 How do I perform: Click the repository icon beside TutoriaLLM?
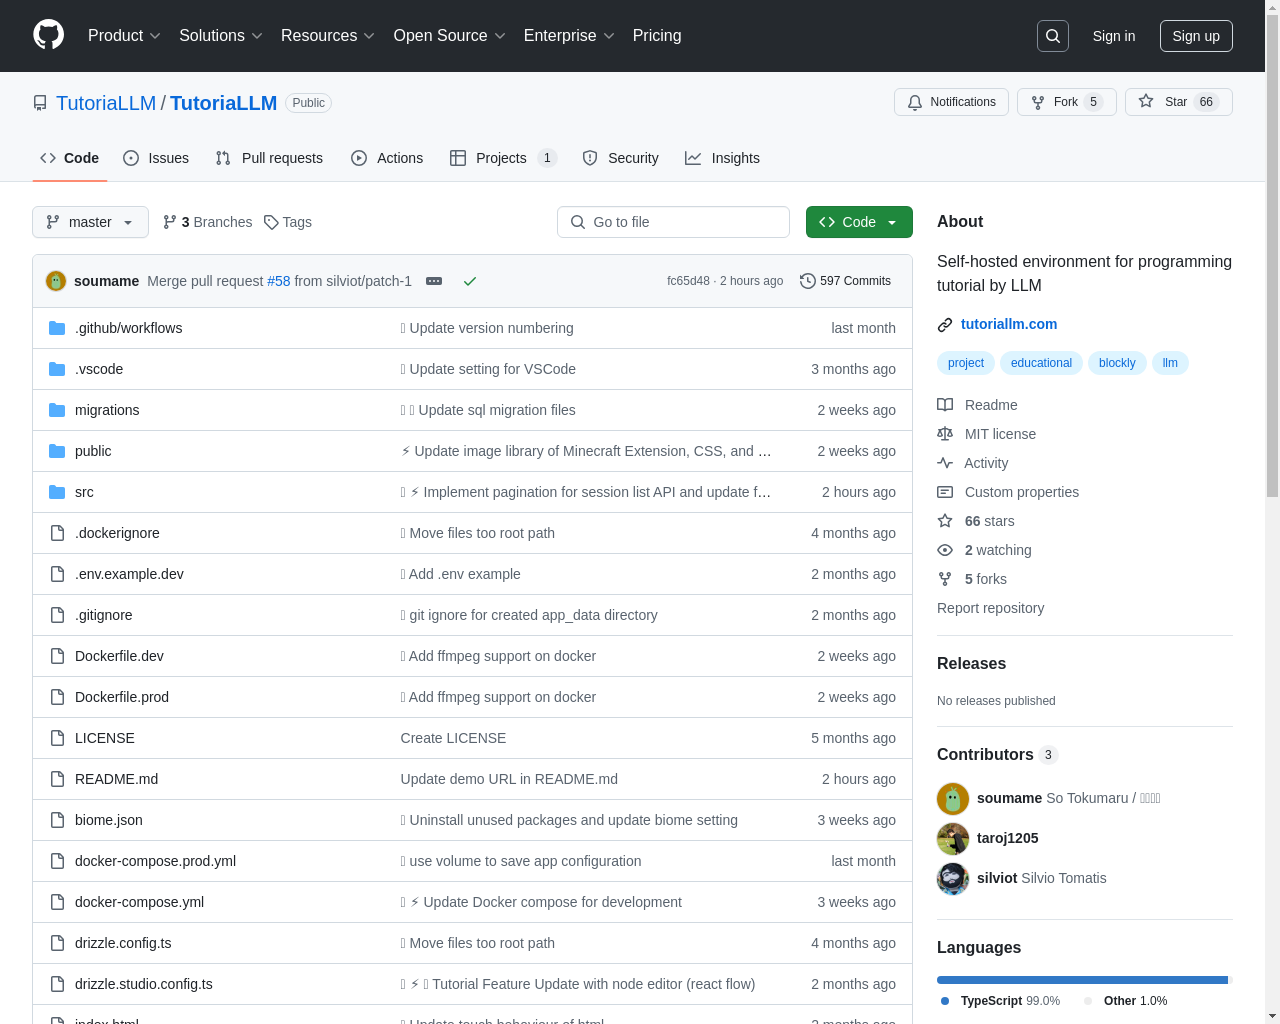[40, 103]
